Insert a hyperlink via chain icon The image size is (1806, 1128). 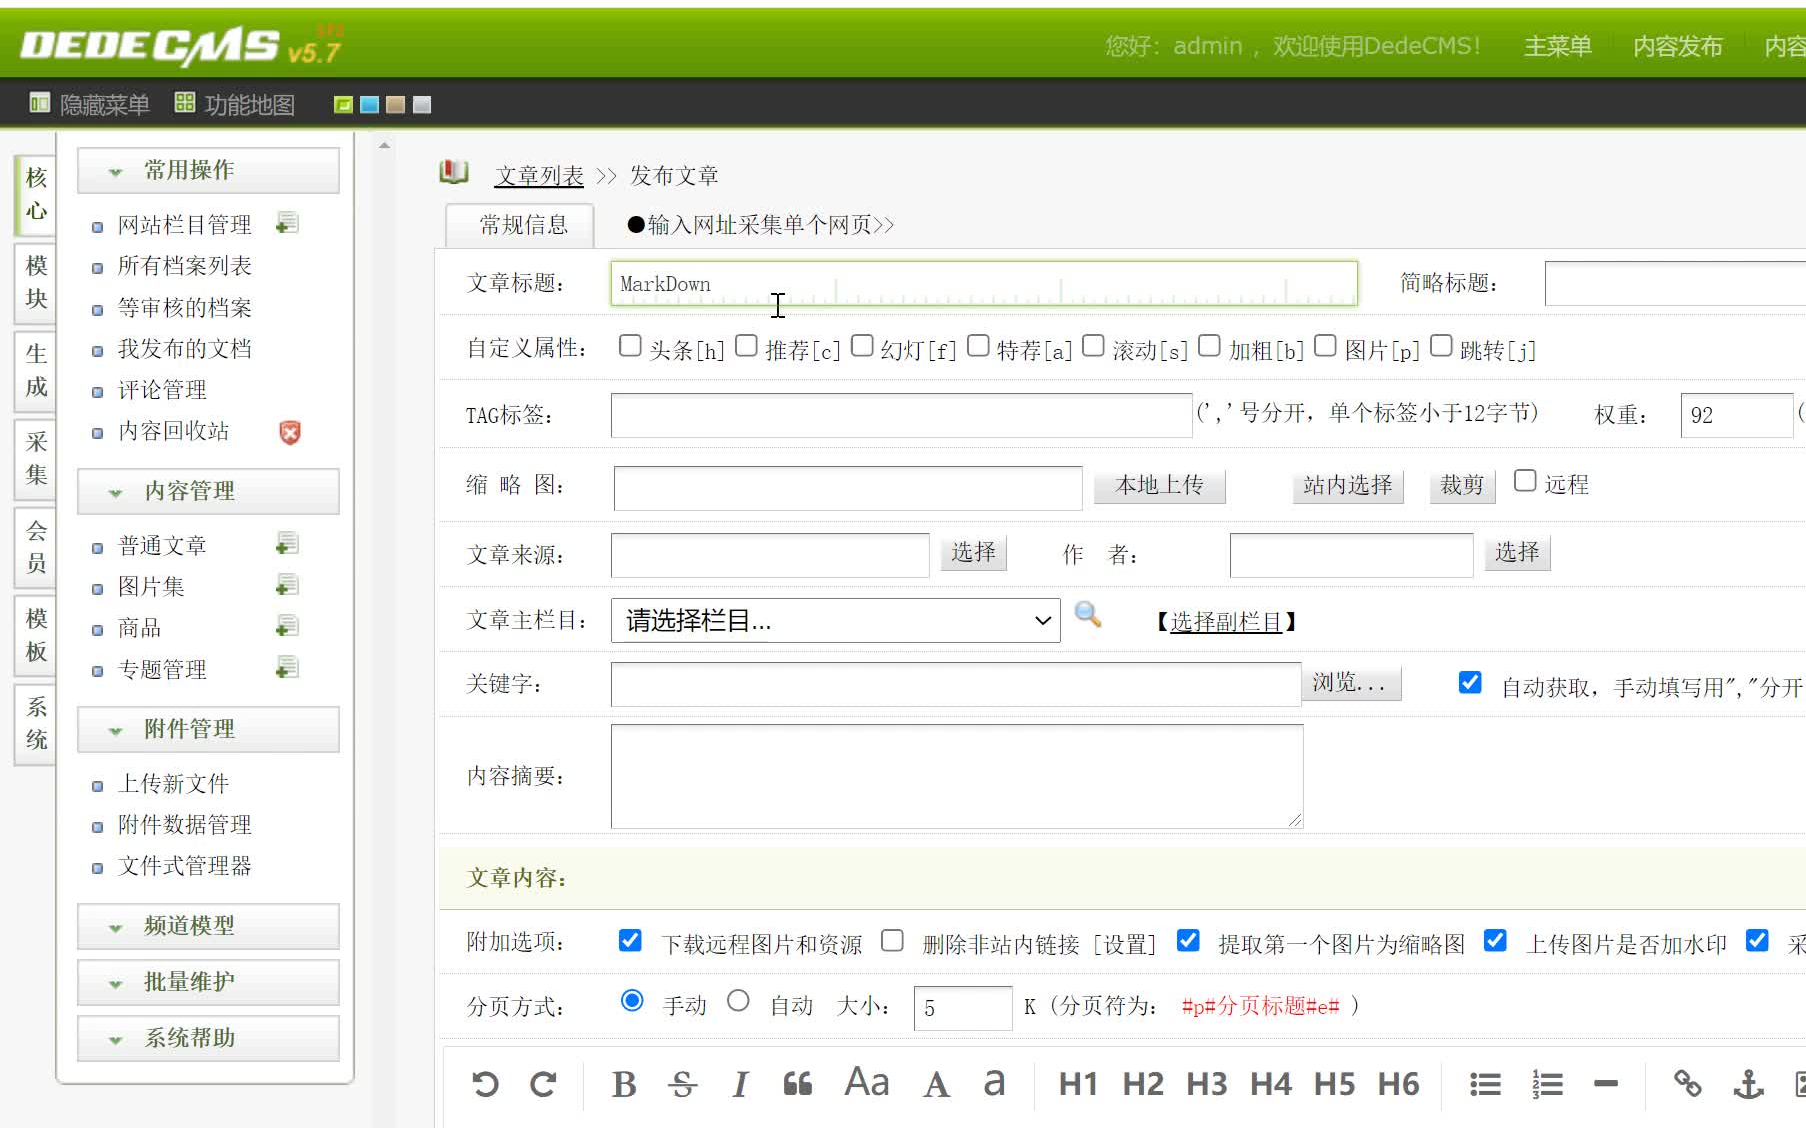tap(1688, 1084)
